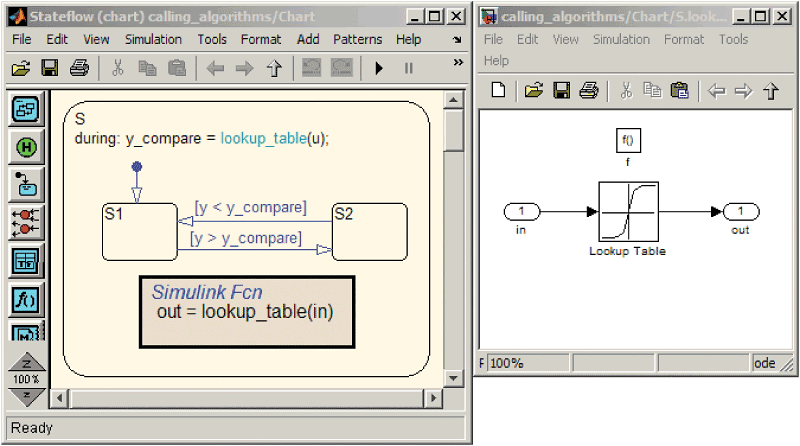Screen dimensions: 800x446
Task: Click the Simulink Fcn box in chart
Action: 246,311
